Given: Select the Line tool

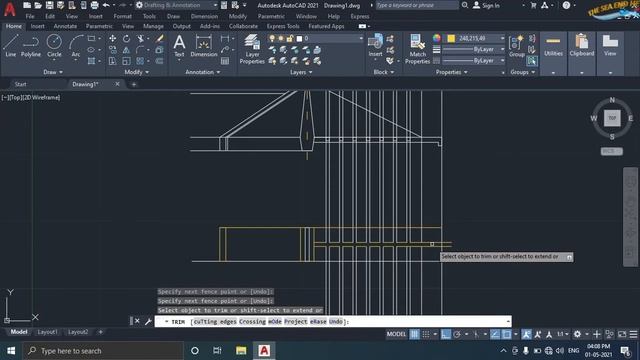Looking at the screenshot, I should (11, 46).
